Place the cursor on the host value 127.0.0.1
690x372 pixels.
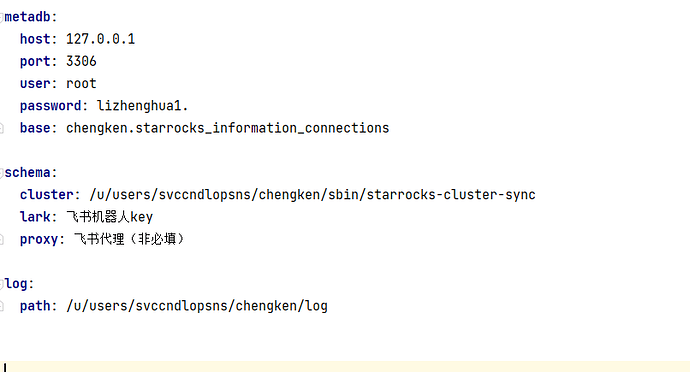click(100, 39)
